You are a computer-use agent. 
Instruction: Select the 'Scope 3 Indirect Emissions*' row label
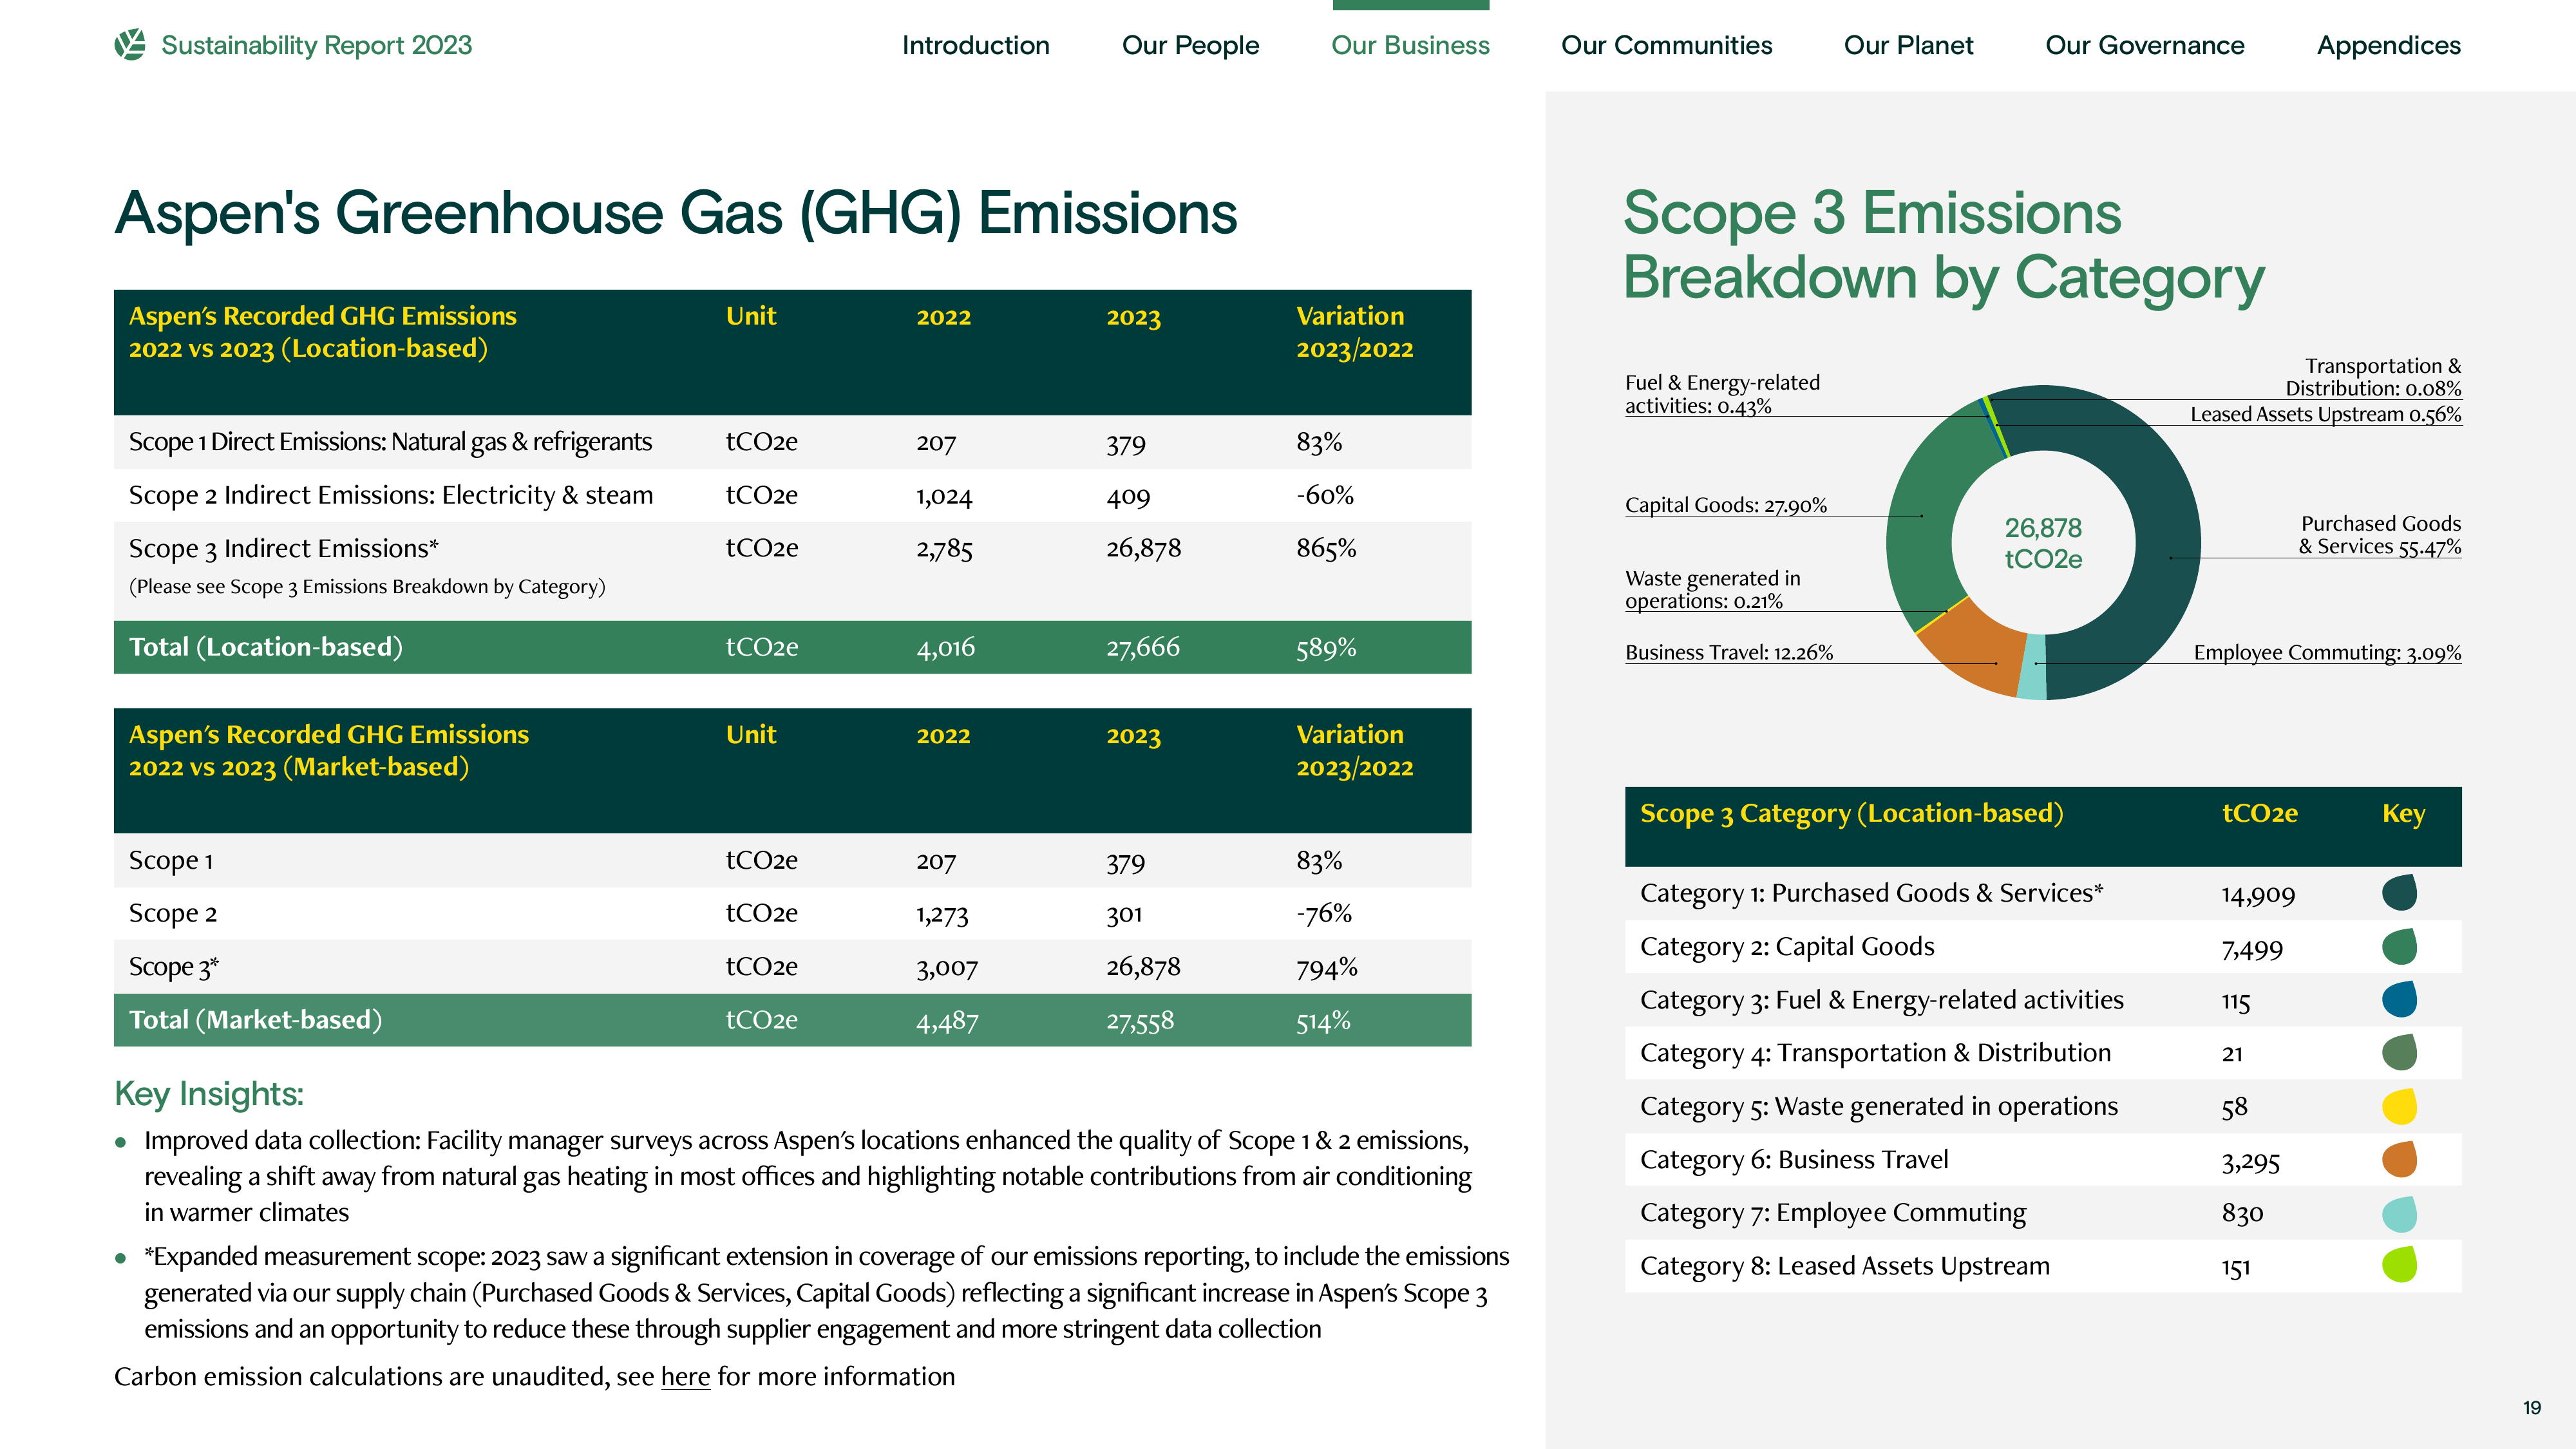(x=284, y=548)
